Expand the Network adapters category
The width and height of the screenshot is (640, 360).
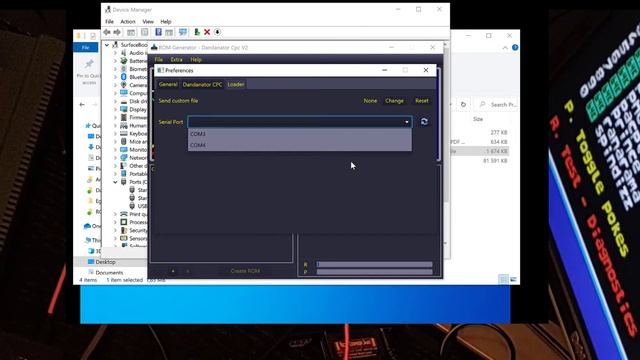[115, 158]
